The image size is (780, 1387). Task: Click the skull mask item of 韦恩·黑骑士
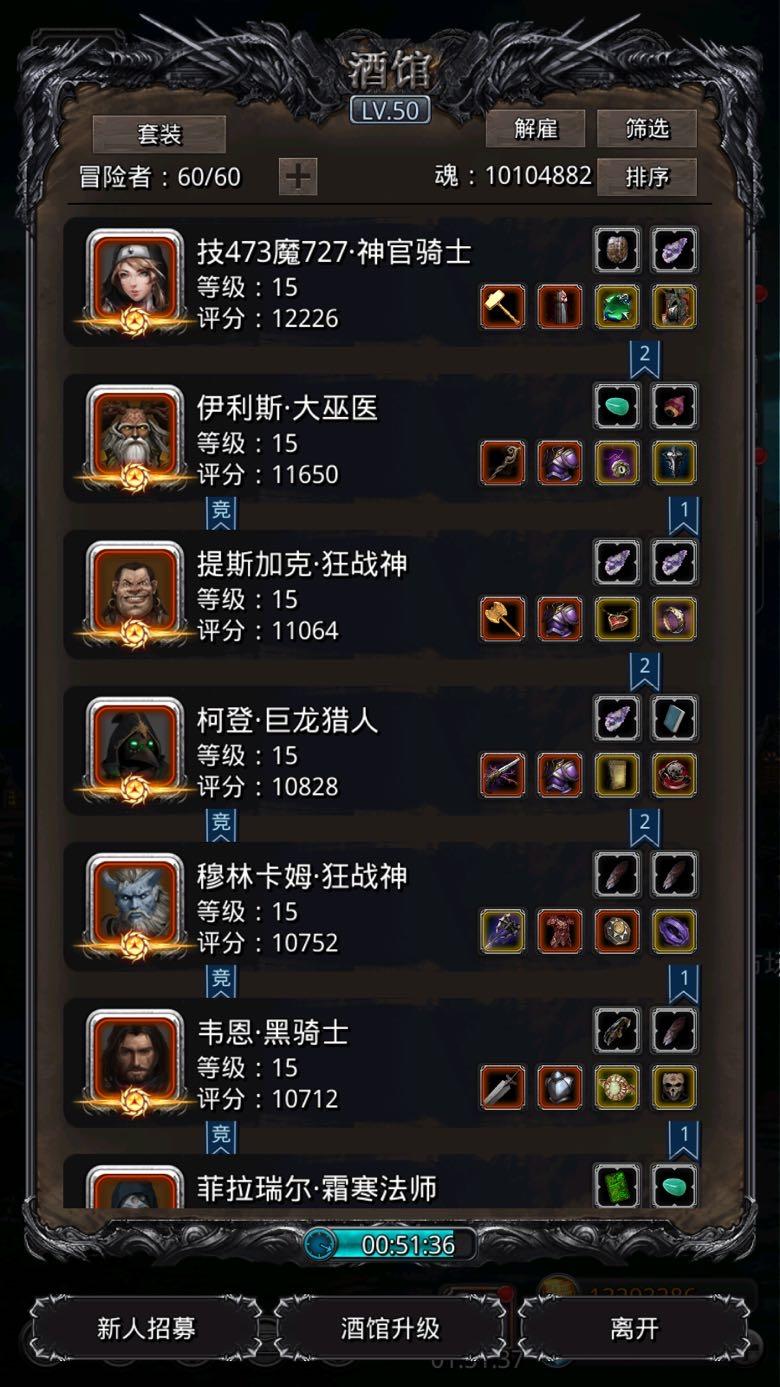coord(675,1087)
